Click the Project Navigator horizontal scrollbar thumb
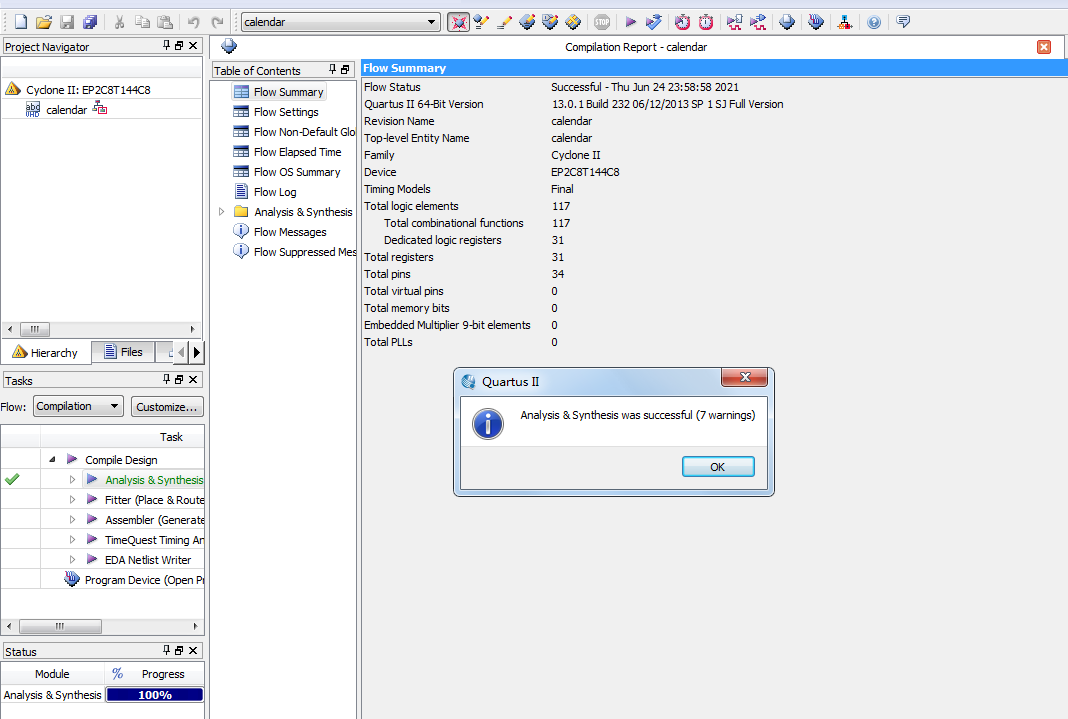Screen dimensions: 1068x719 (35, 330)
